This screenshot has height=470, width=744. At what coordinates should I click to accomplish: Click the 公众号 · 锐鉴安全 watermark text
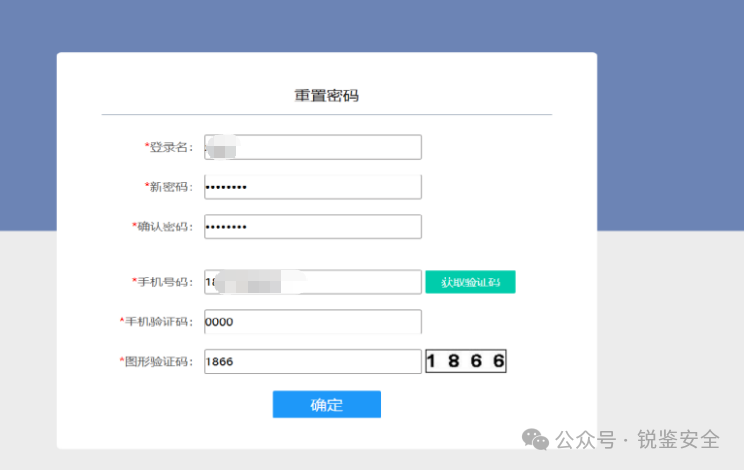click(x=638, y=440)
